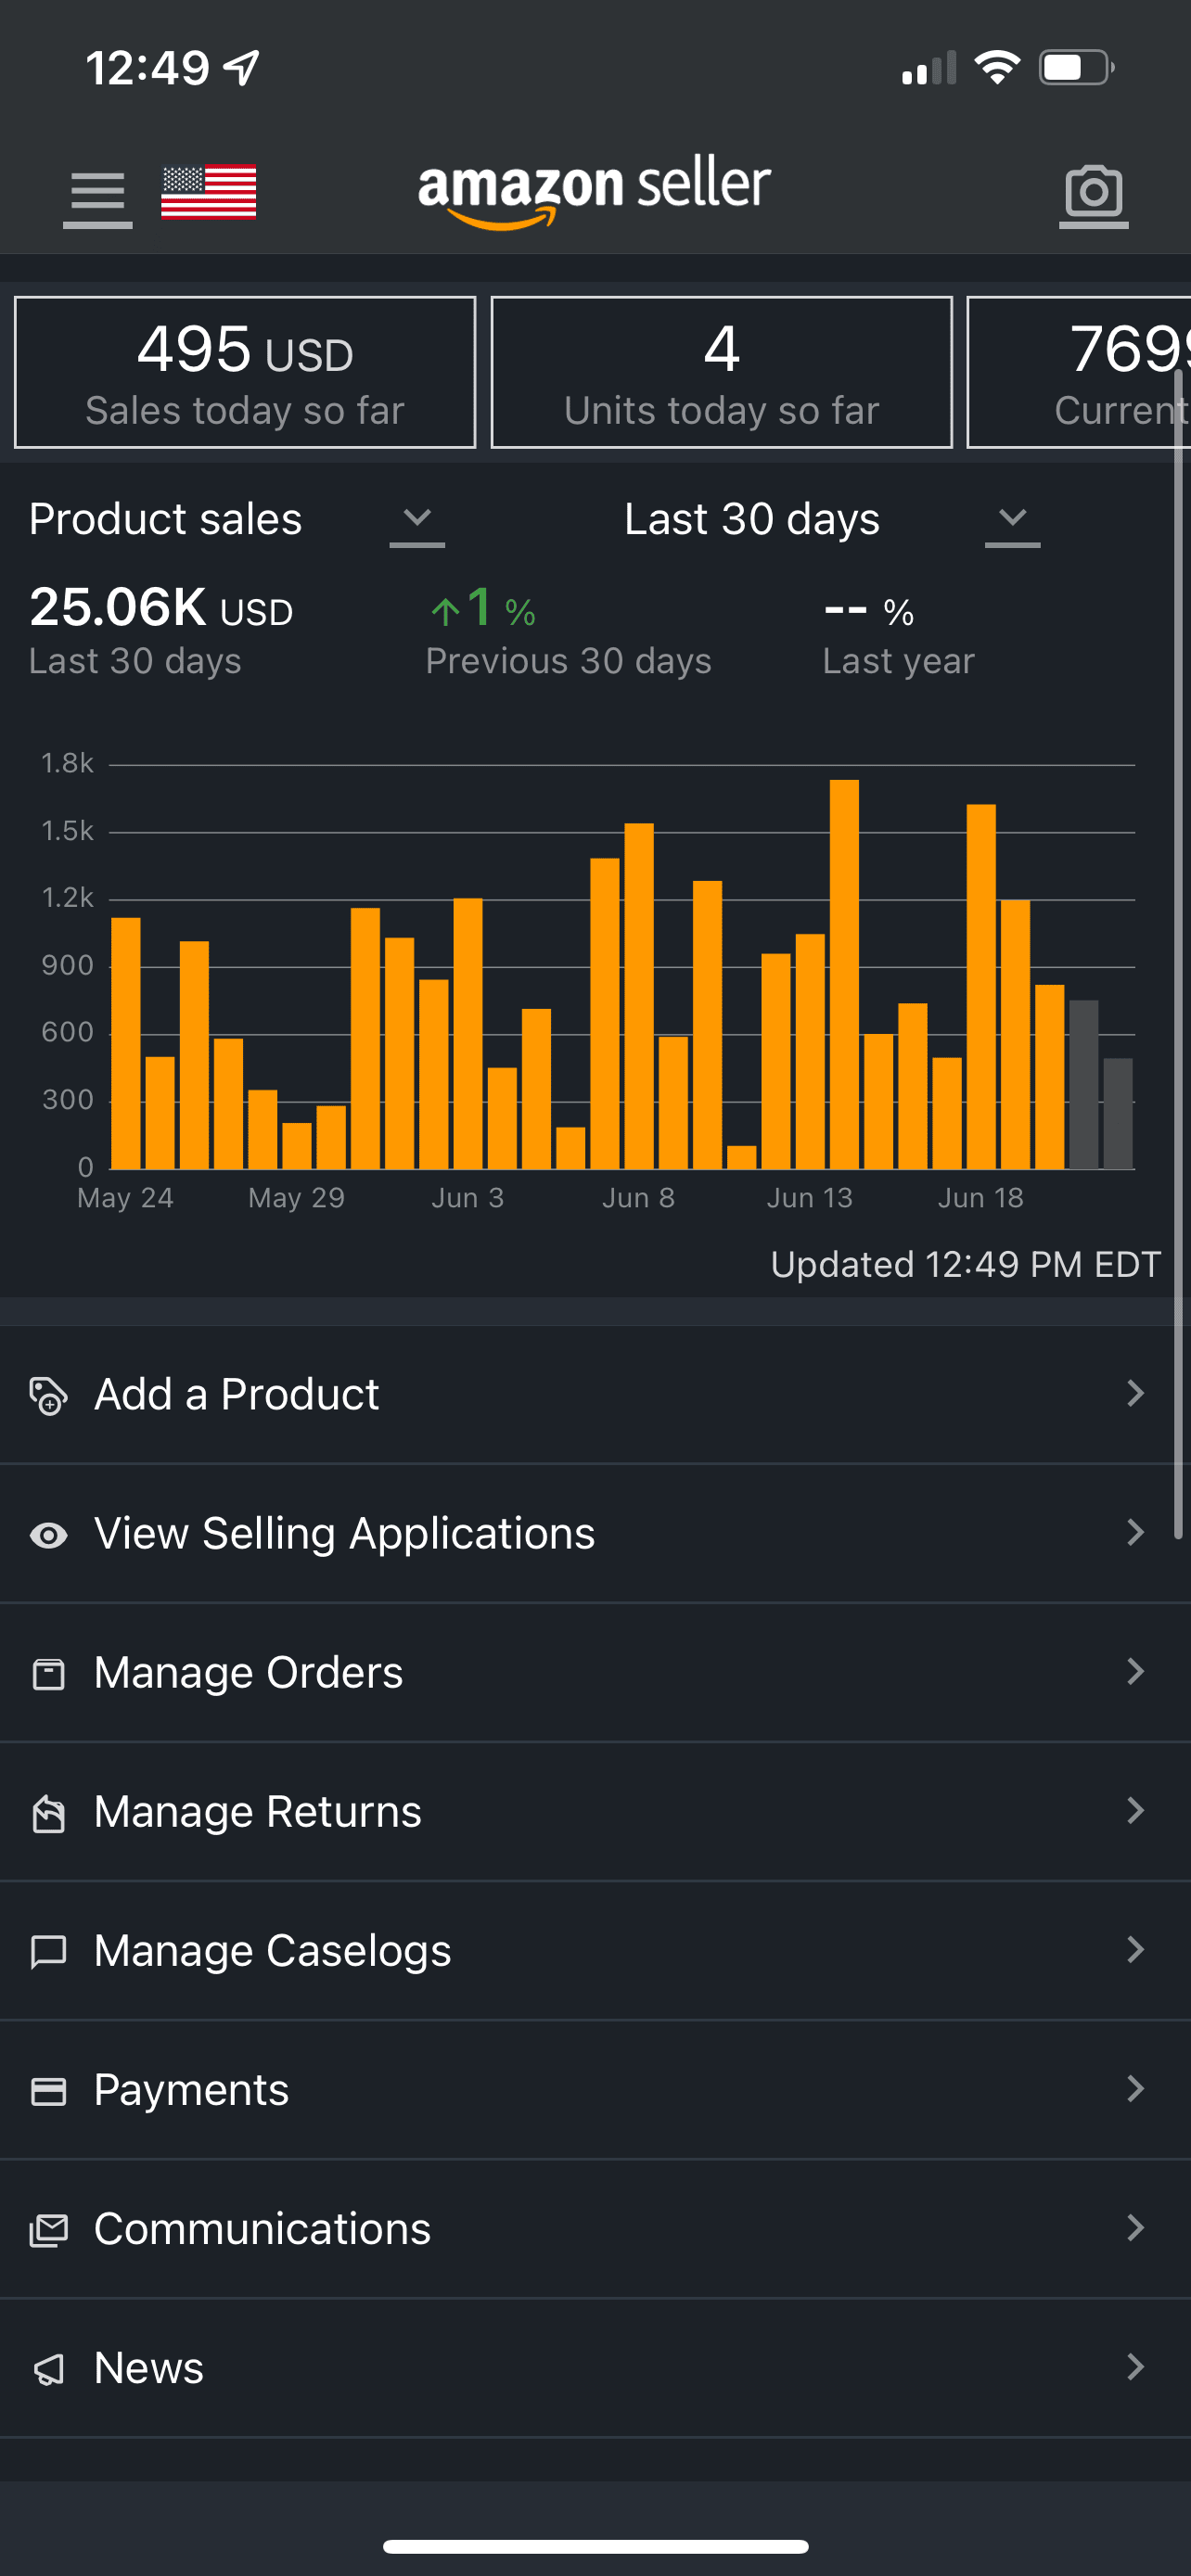The height and width of the screenshot is (2576, 1191).
Task: Tap the eye icon beside Selling Applications
Action: [x=48, y=1534]
